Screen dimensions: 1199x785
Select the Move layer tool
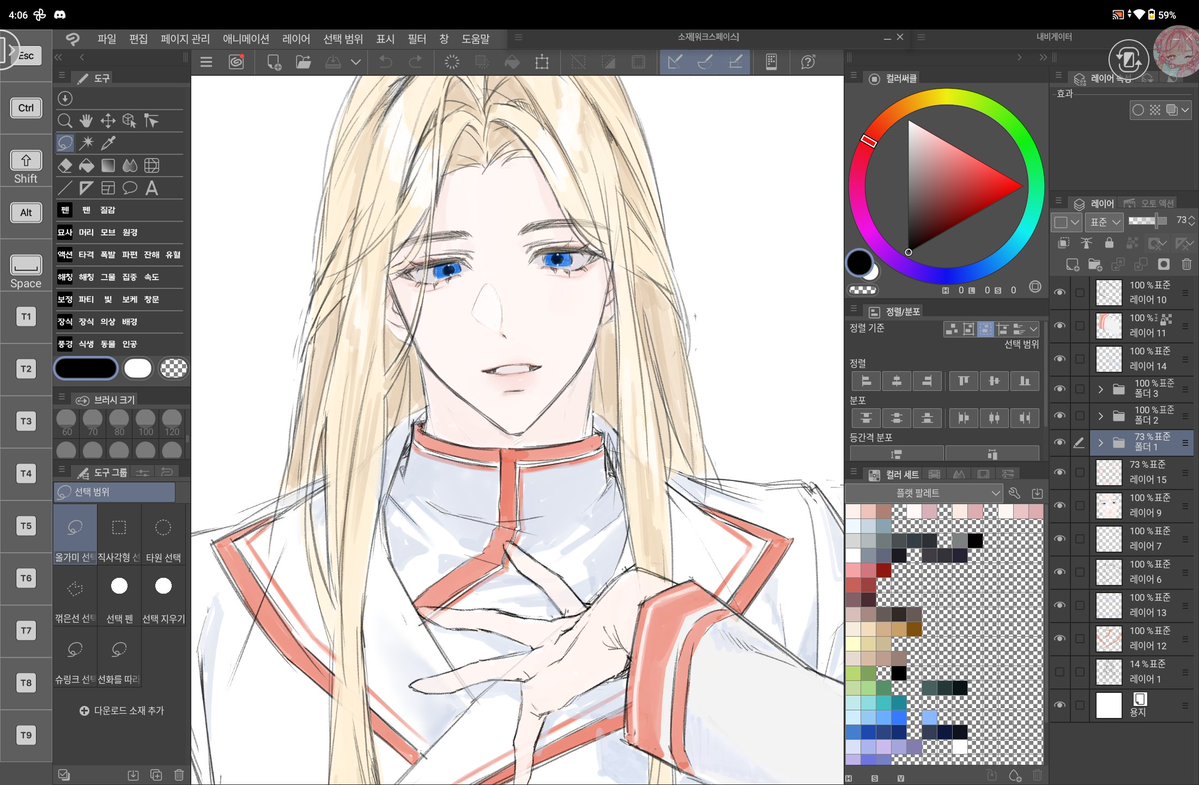coord(108,121)
